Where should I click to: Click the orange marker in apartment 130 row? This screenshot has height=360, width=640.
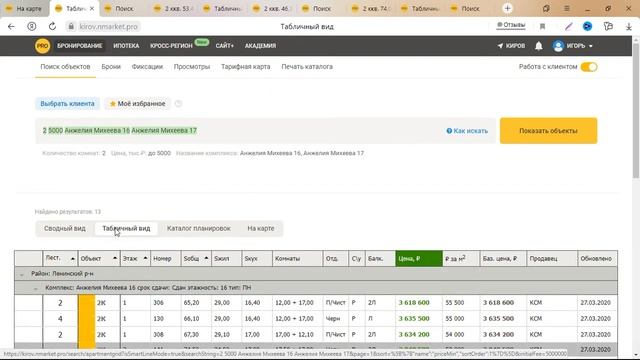pyautogui.click(x=87, y=319)
